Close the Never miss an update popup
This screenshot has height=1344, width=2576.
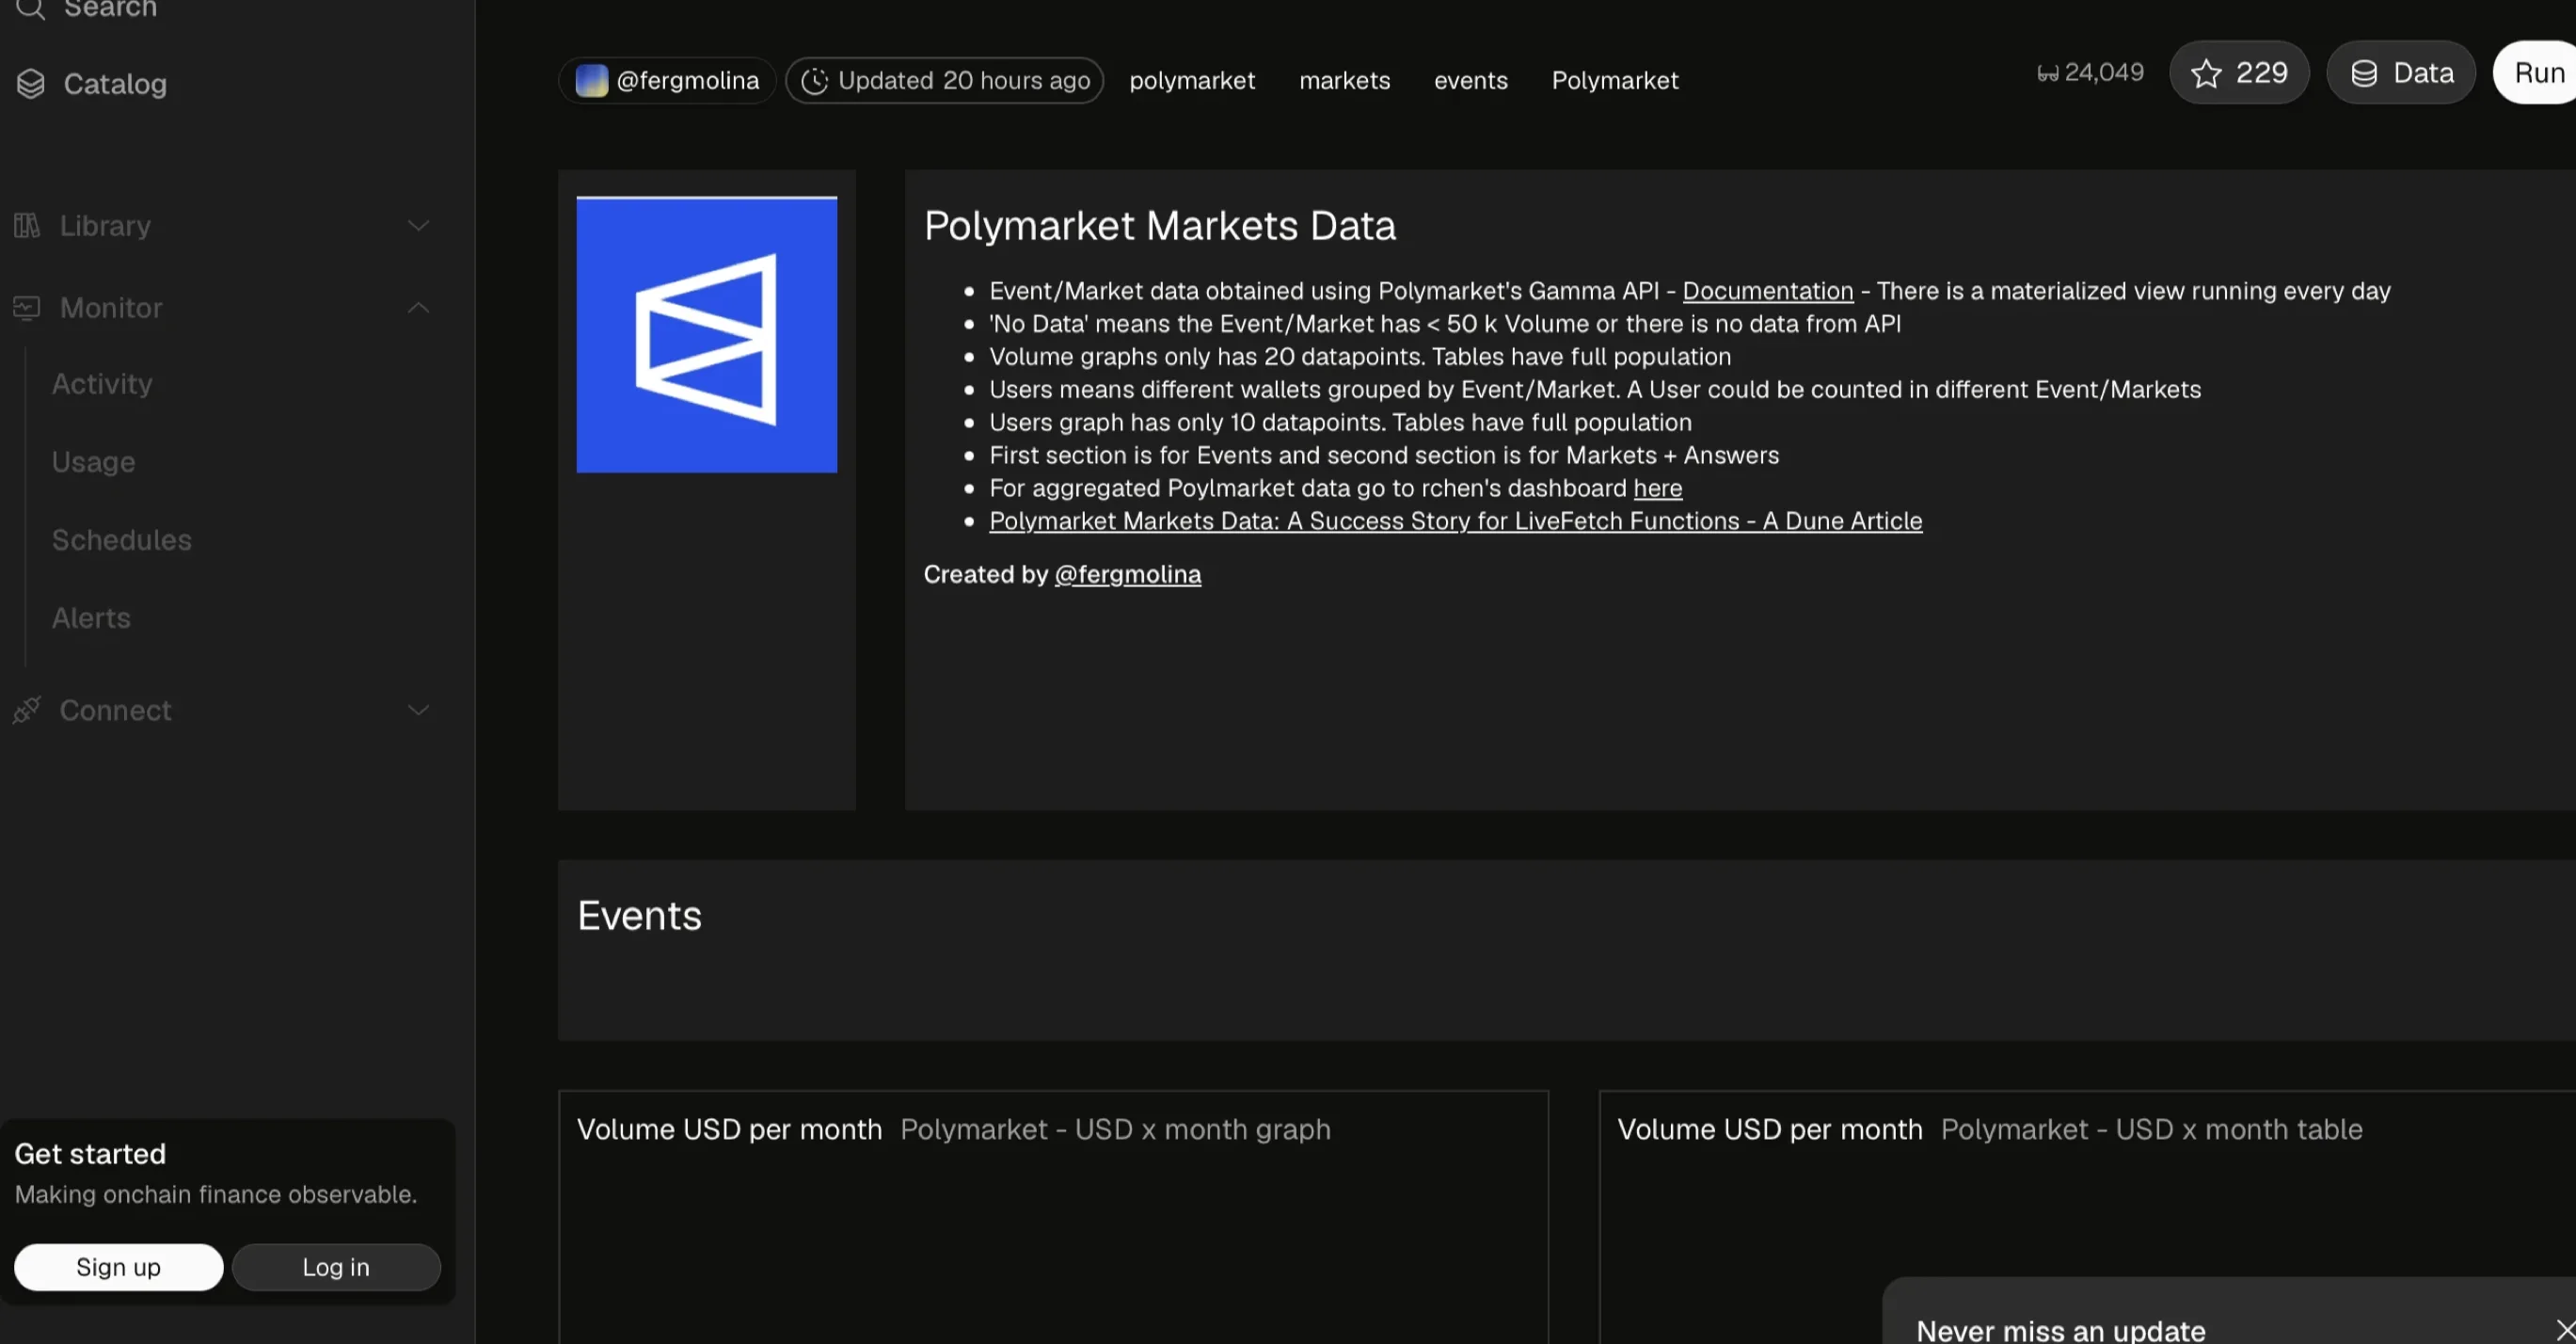[2564, 1329]
